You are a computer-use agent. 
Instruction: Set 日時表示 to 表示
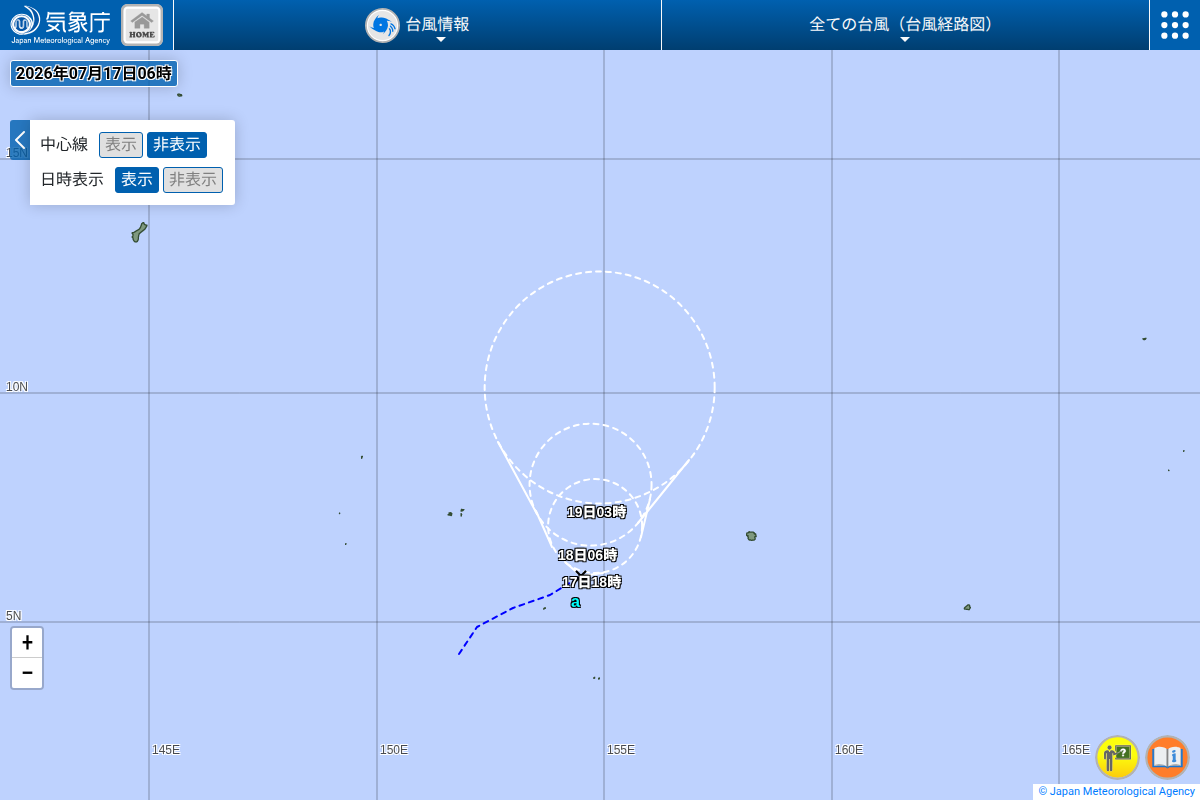coord(137,180)
